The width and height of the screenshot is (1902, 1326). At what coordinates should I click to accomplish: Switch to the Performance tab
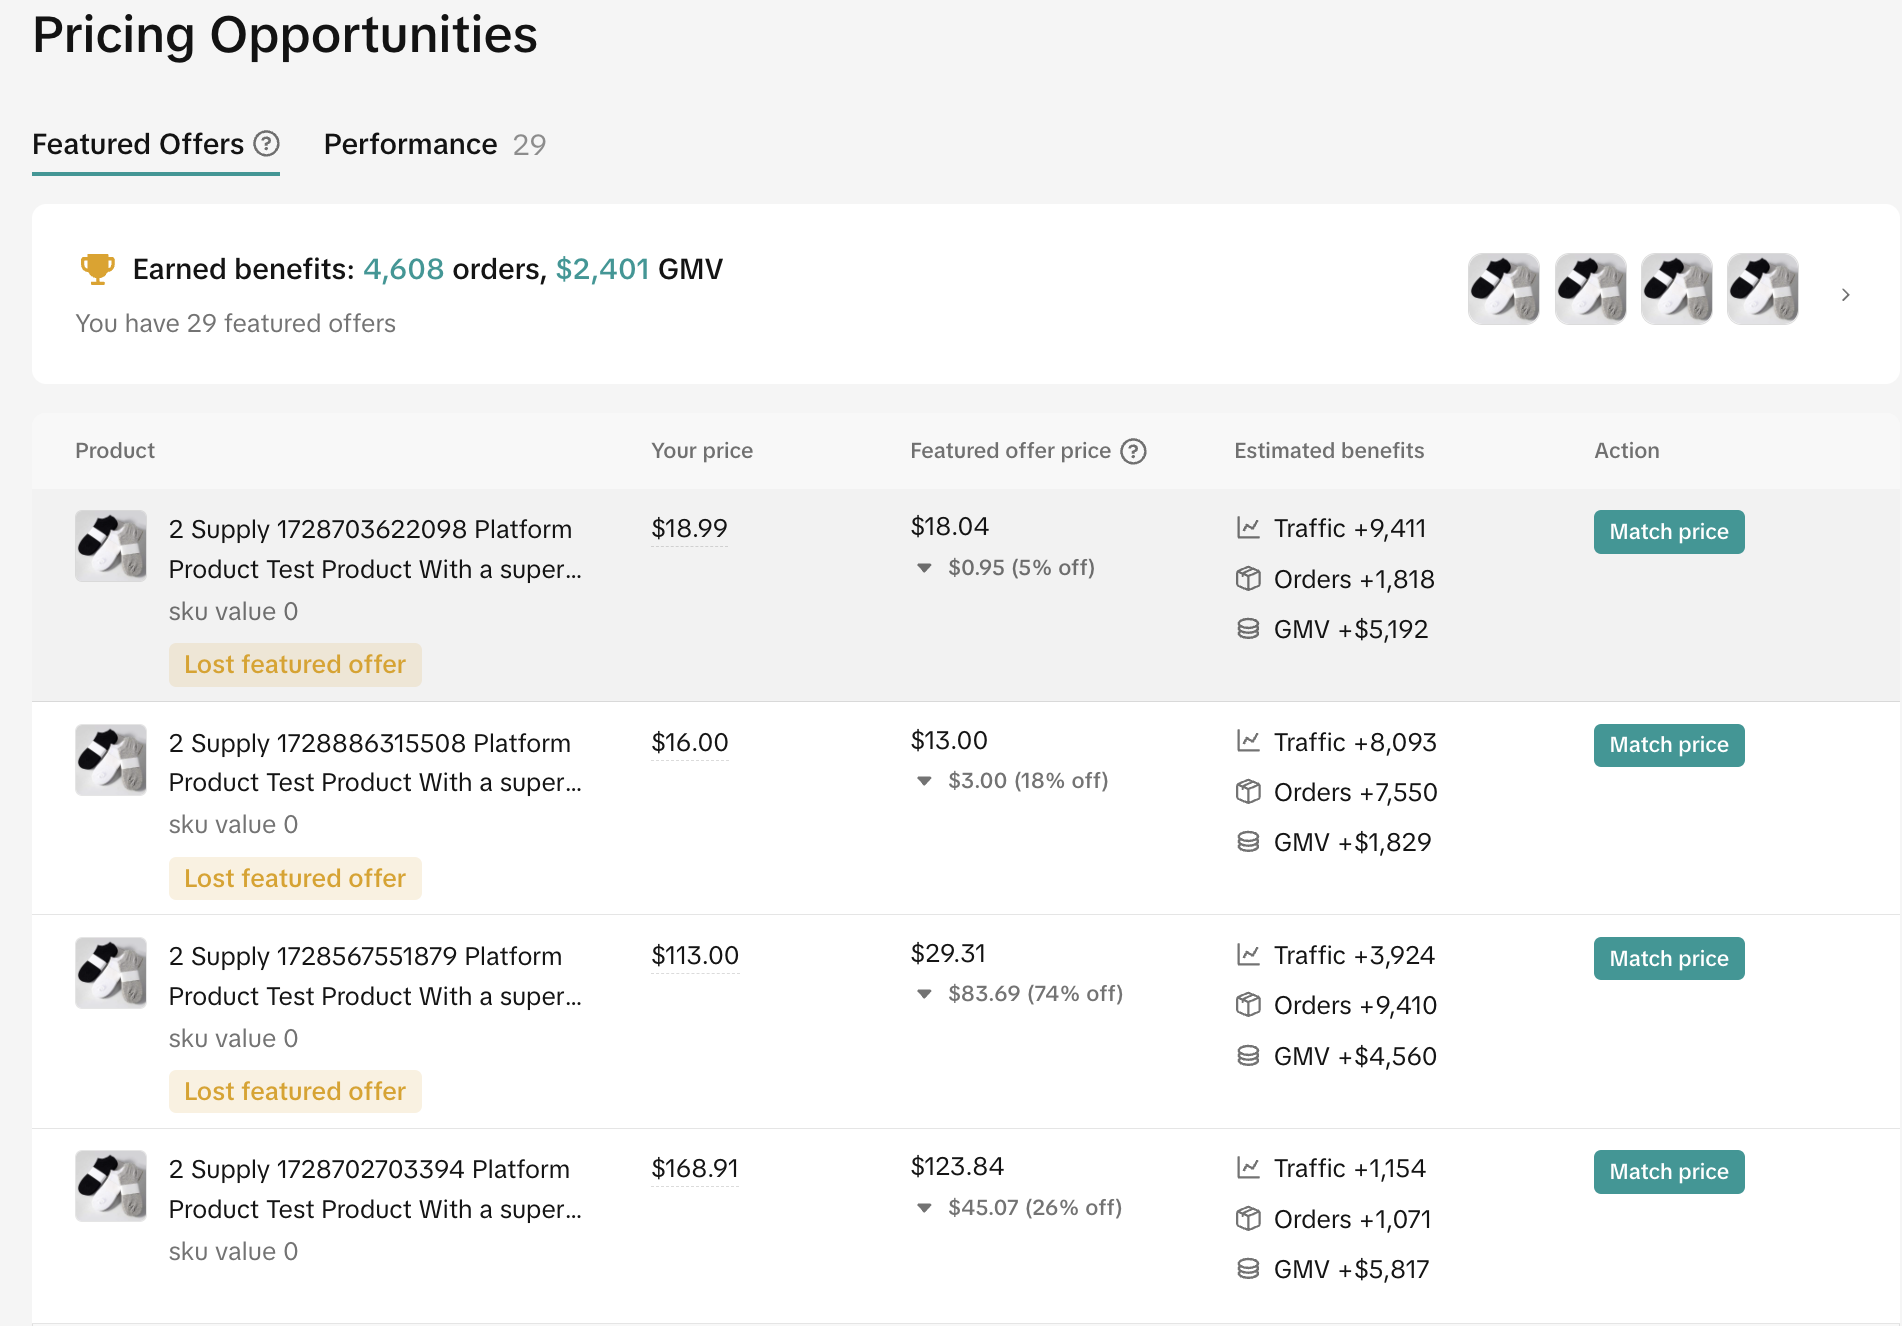pyautogui.click(x=434, y=145)
